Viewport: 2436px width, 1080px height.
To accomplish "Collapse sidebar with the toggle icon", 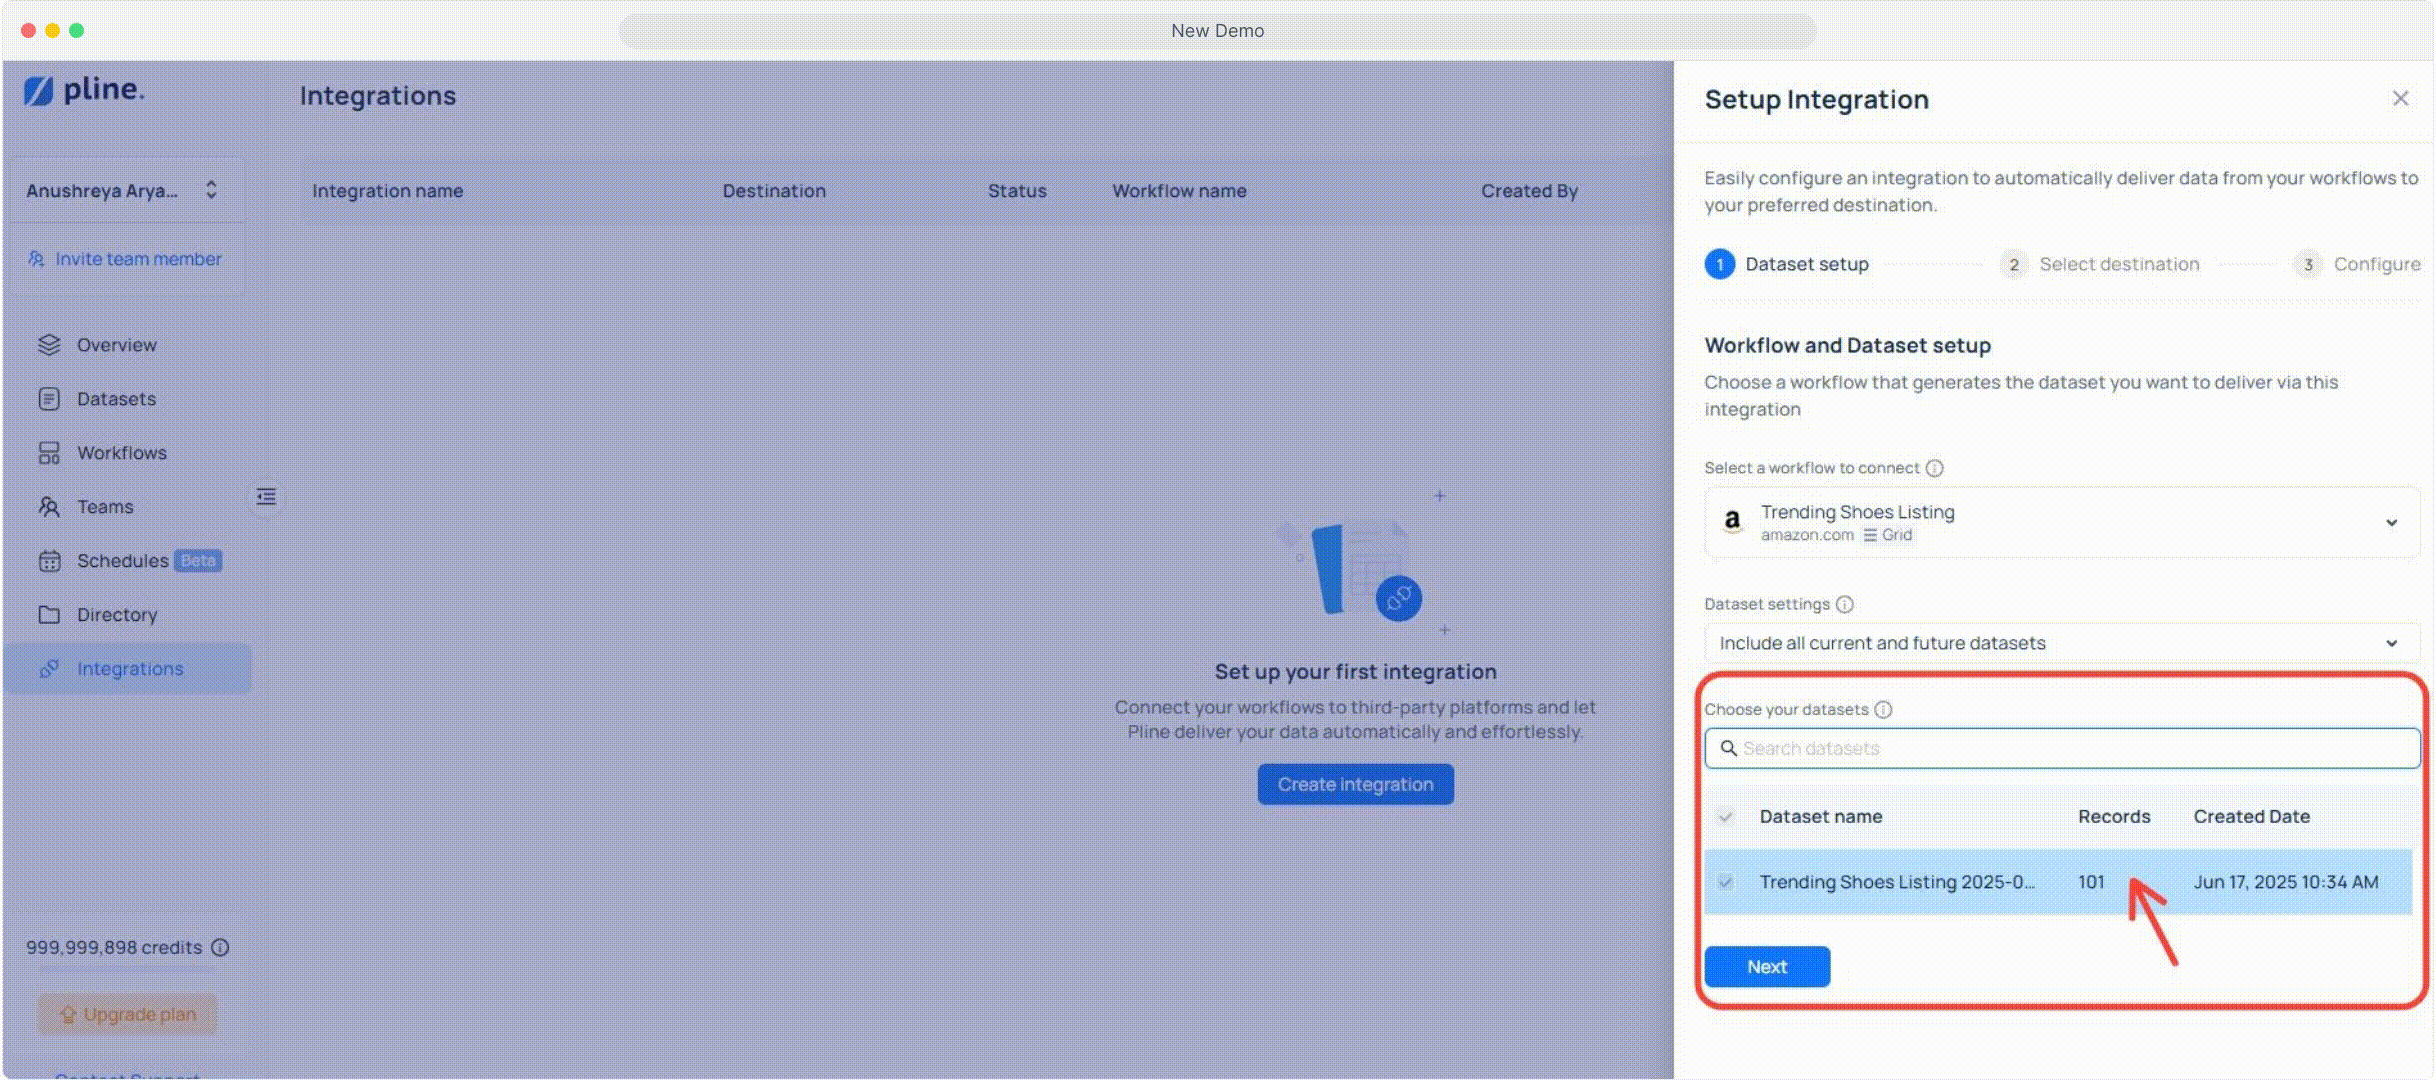I will pos(266,497).
